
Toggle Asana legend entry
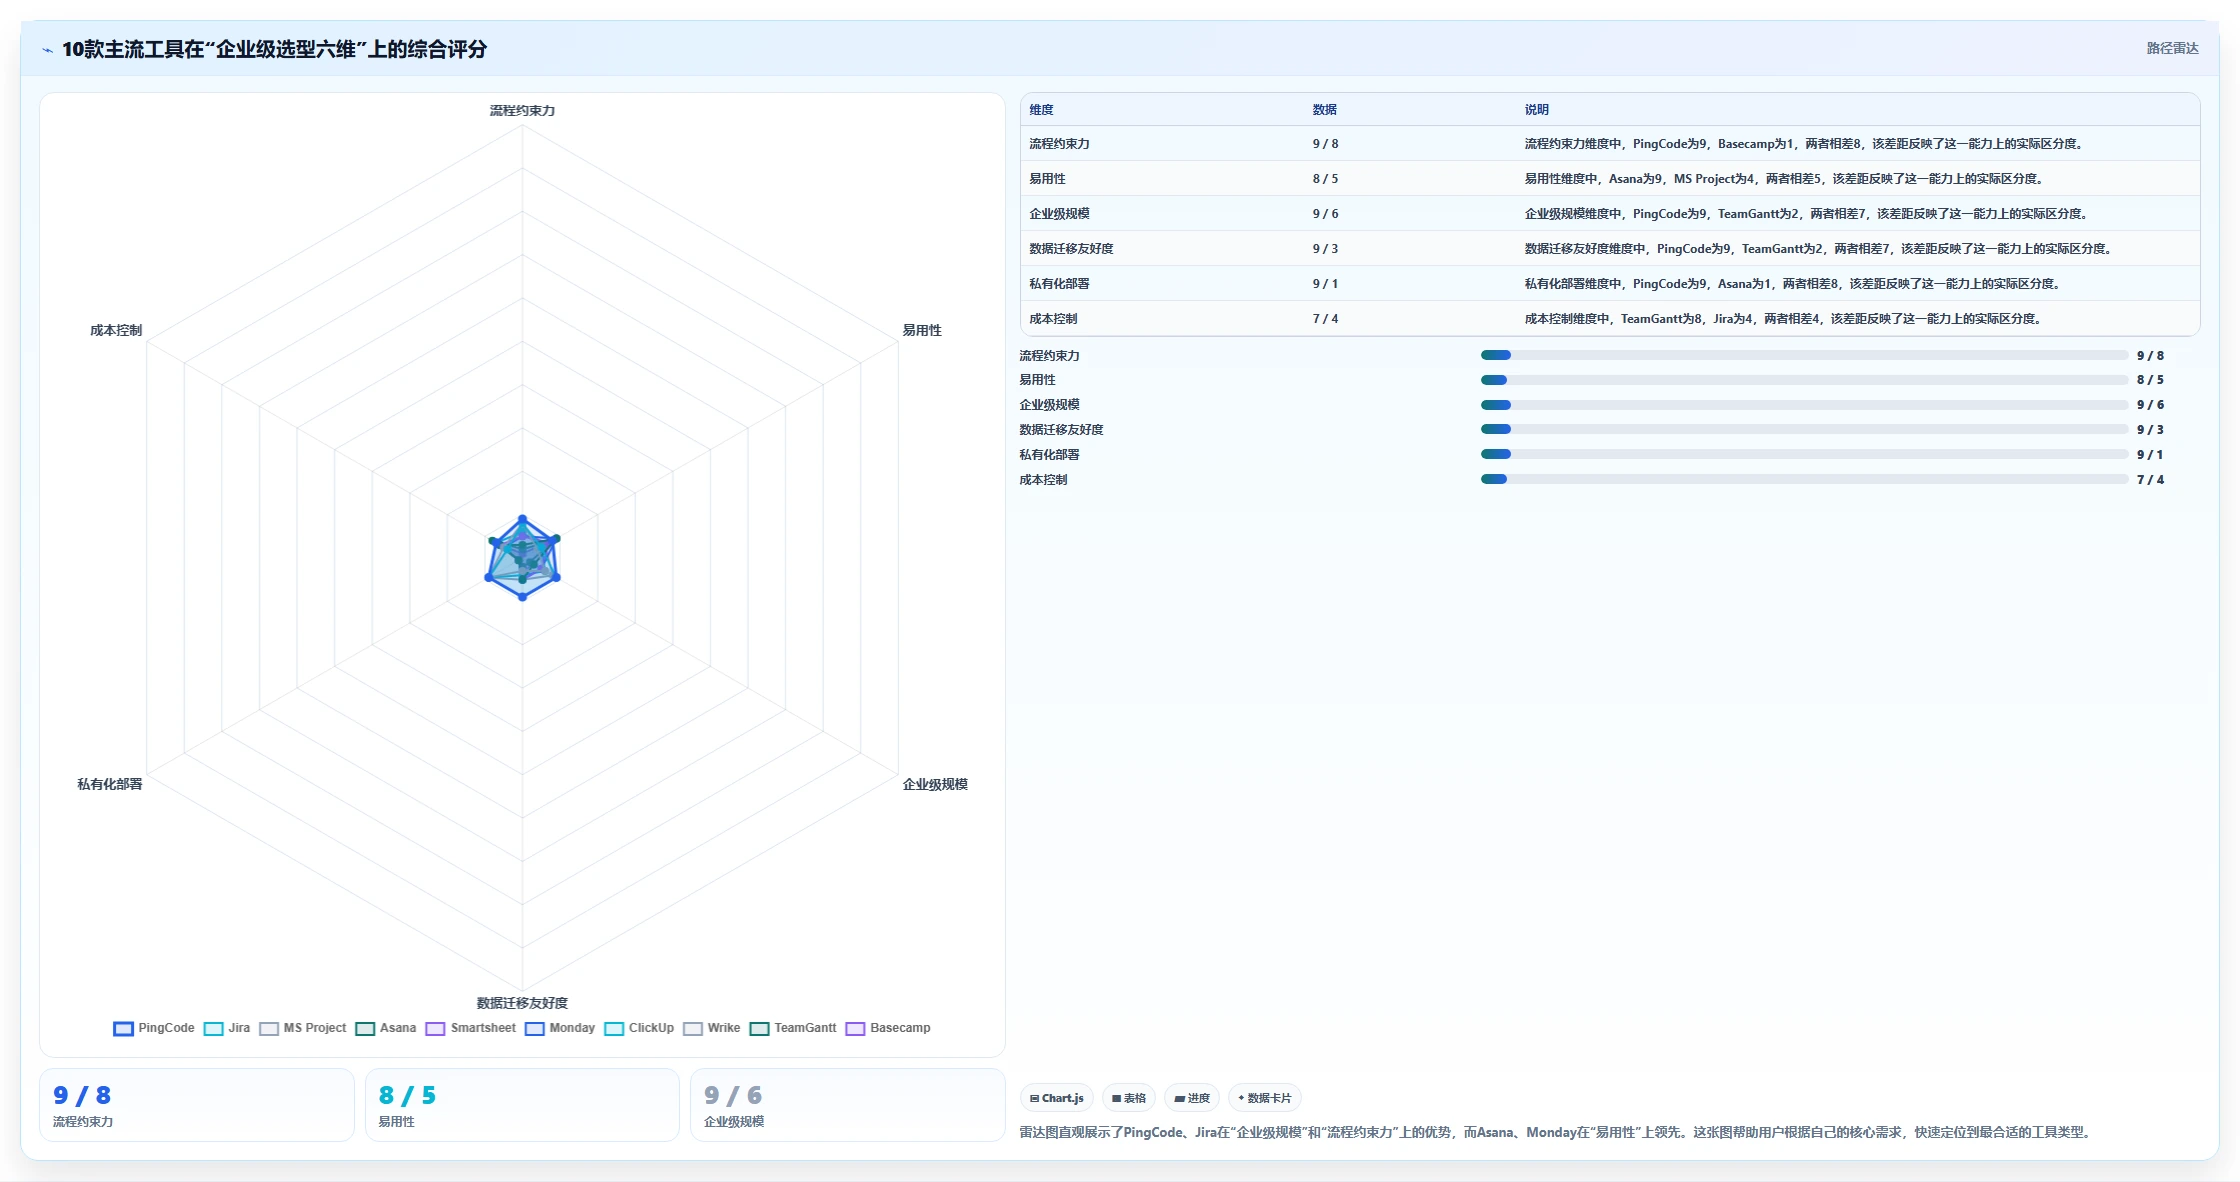(386, 1028)
